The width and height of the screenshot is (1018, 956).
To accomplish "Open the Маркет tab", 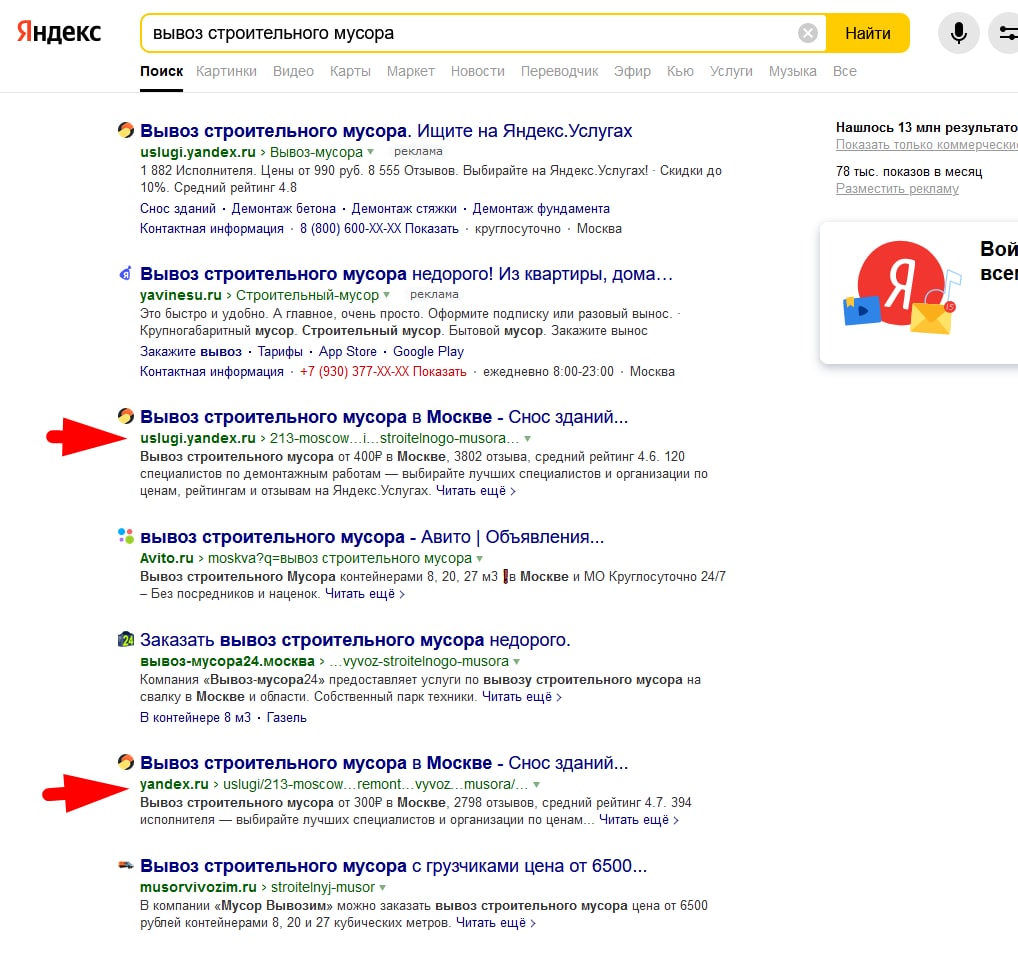I will click(x=411, y=71).
